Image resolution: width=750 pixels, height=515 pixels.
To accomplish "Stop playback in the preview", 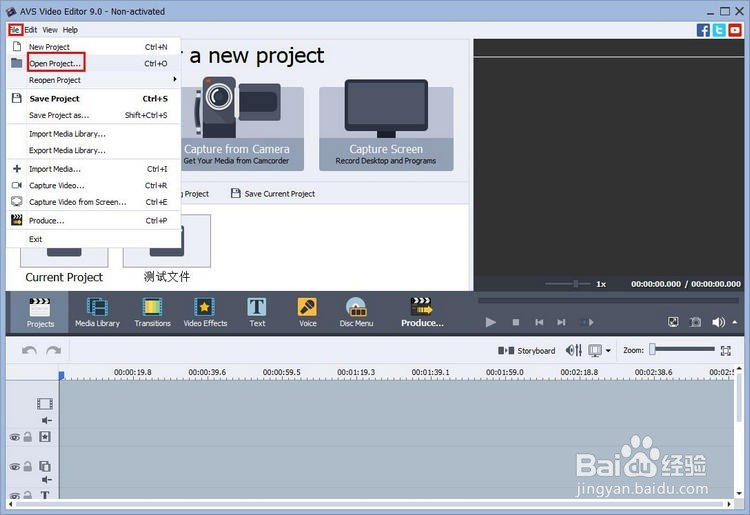I will 516,322.
